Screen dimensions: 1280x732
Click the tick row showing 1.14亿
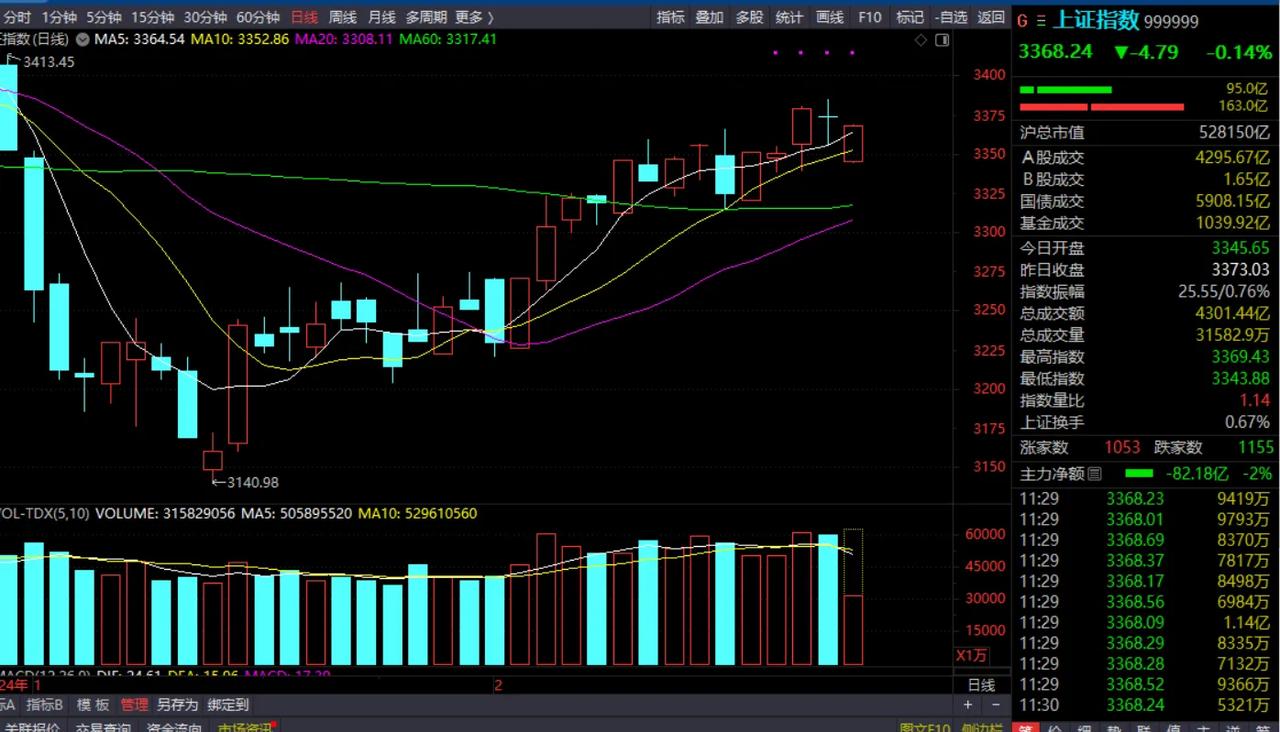point(1145,622)
